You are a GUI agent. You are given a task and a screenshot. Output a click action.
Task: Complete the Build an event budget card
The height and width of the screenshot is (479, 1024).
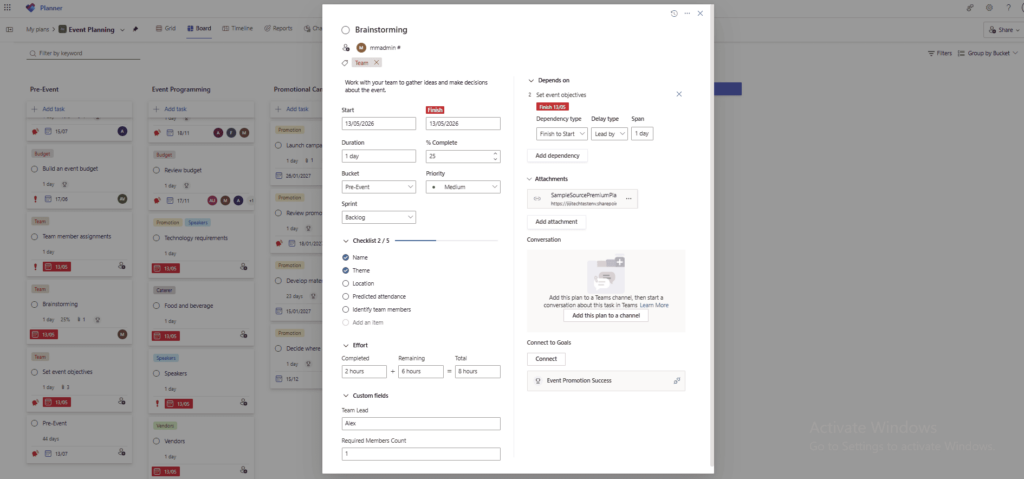pos(35,169)
